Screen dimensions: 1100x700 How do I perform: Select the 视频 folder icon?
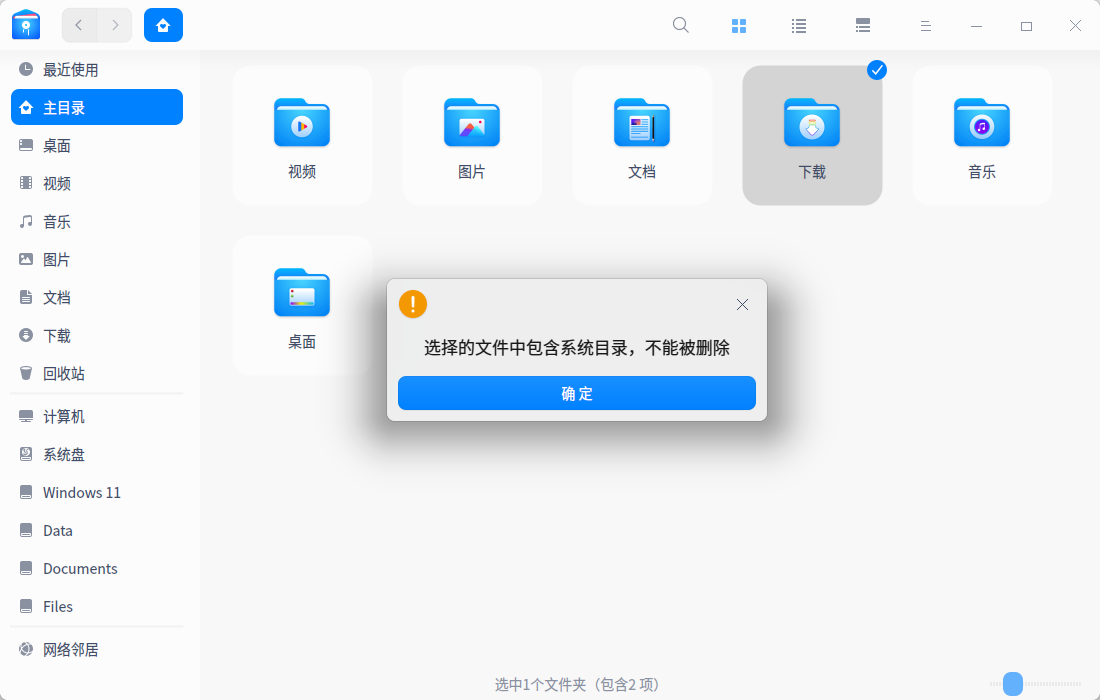pos(302,123)
